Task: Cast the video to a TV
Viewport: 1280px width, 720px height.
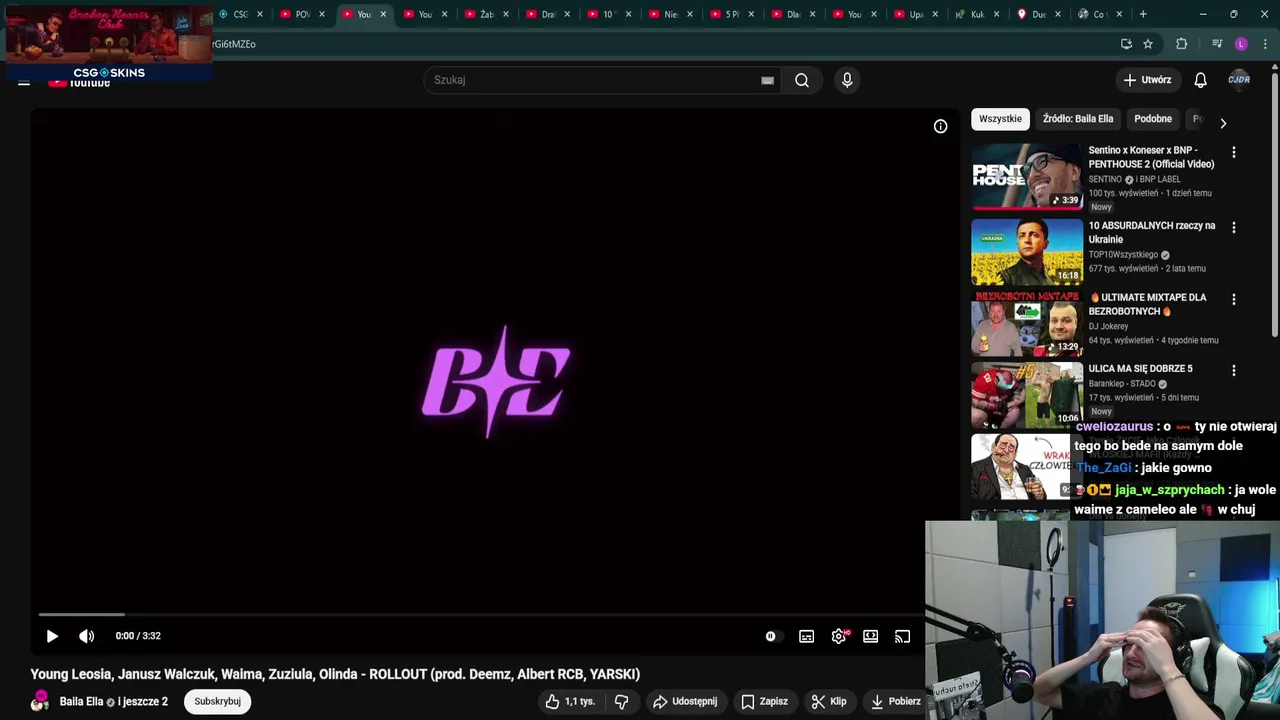Action: (x=902, y=636)
